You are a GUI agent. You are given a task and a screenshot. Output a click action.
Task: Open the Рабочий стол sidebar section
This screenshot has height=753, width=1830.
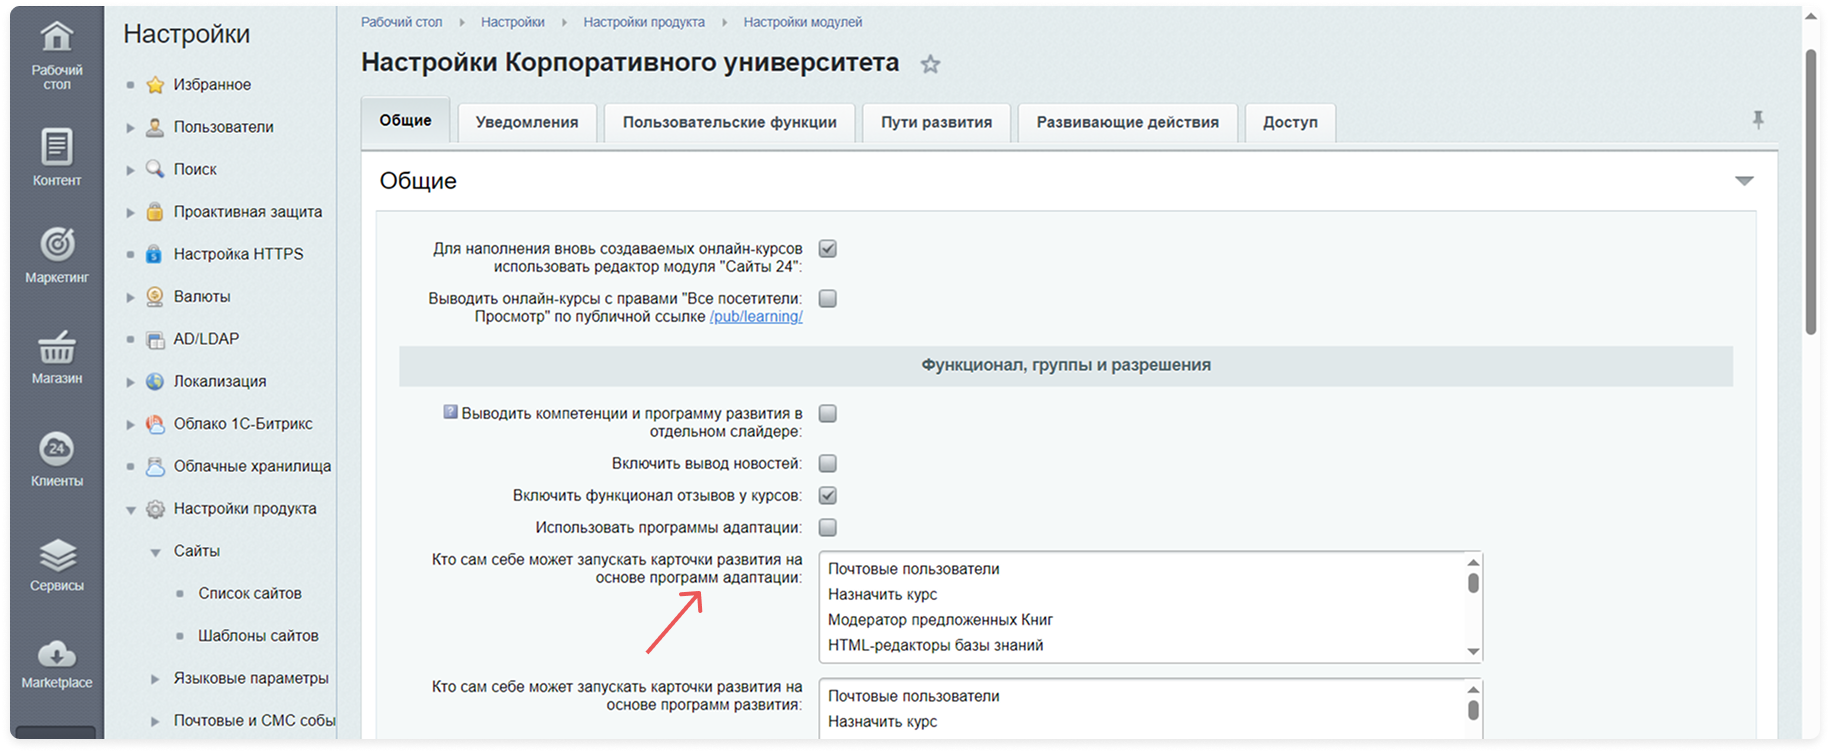pyautogui.click(x=56, y=56)
